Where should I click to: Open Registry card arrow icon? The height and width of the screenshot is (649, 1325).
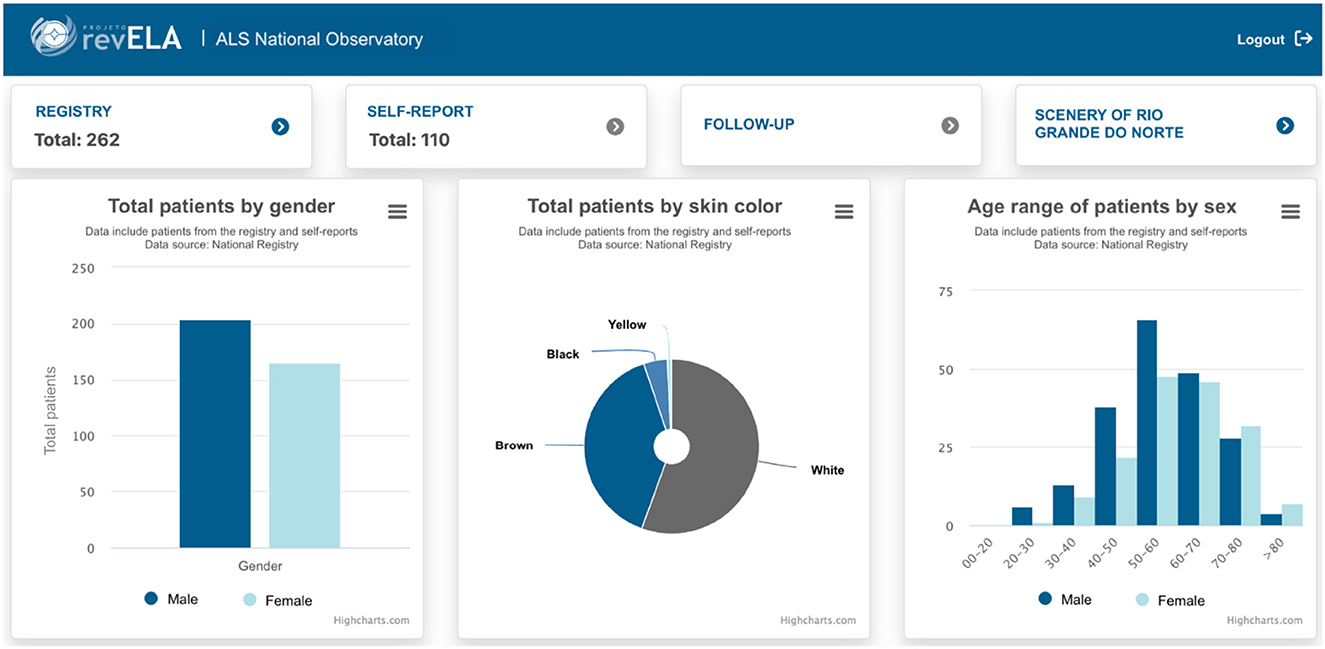click(x=280, y=126)
